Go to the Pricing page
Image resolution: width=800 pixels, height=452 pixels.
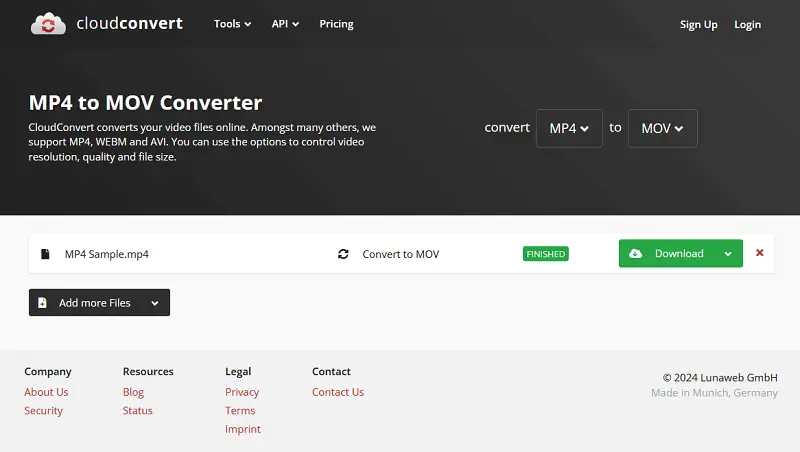pos(336,24)
